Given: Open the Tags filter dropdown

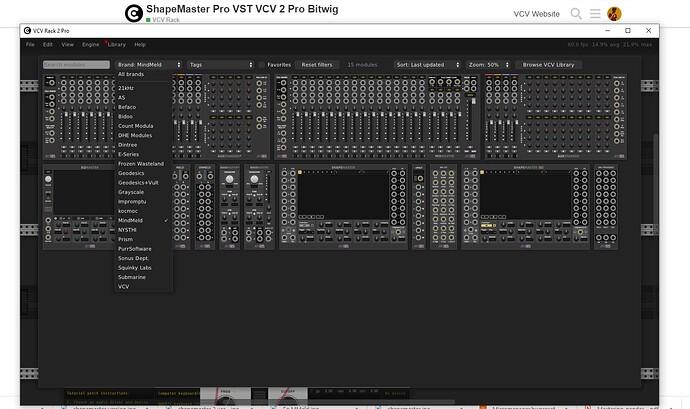Looking at the screenshot, I should [x=221, y=65].
